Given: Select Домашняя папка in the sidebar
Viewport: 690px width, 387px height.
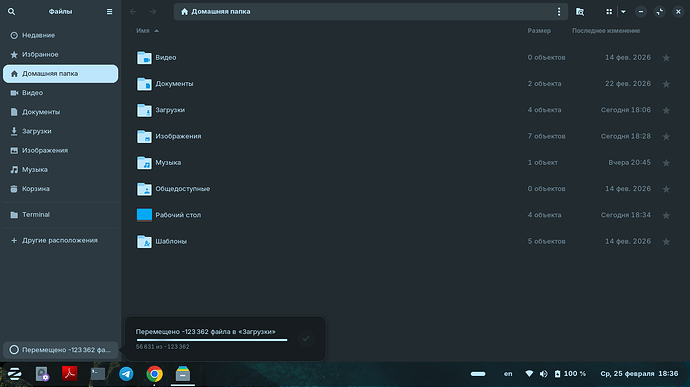Looking at the screenshot, I should pos(60,74).
